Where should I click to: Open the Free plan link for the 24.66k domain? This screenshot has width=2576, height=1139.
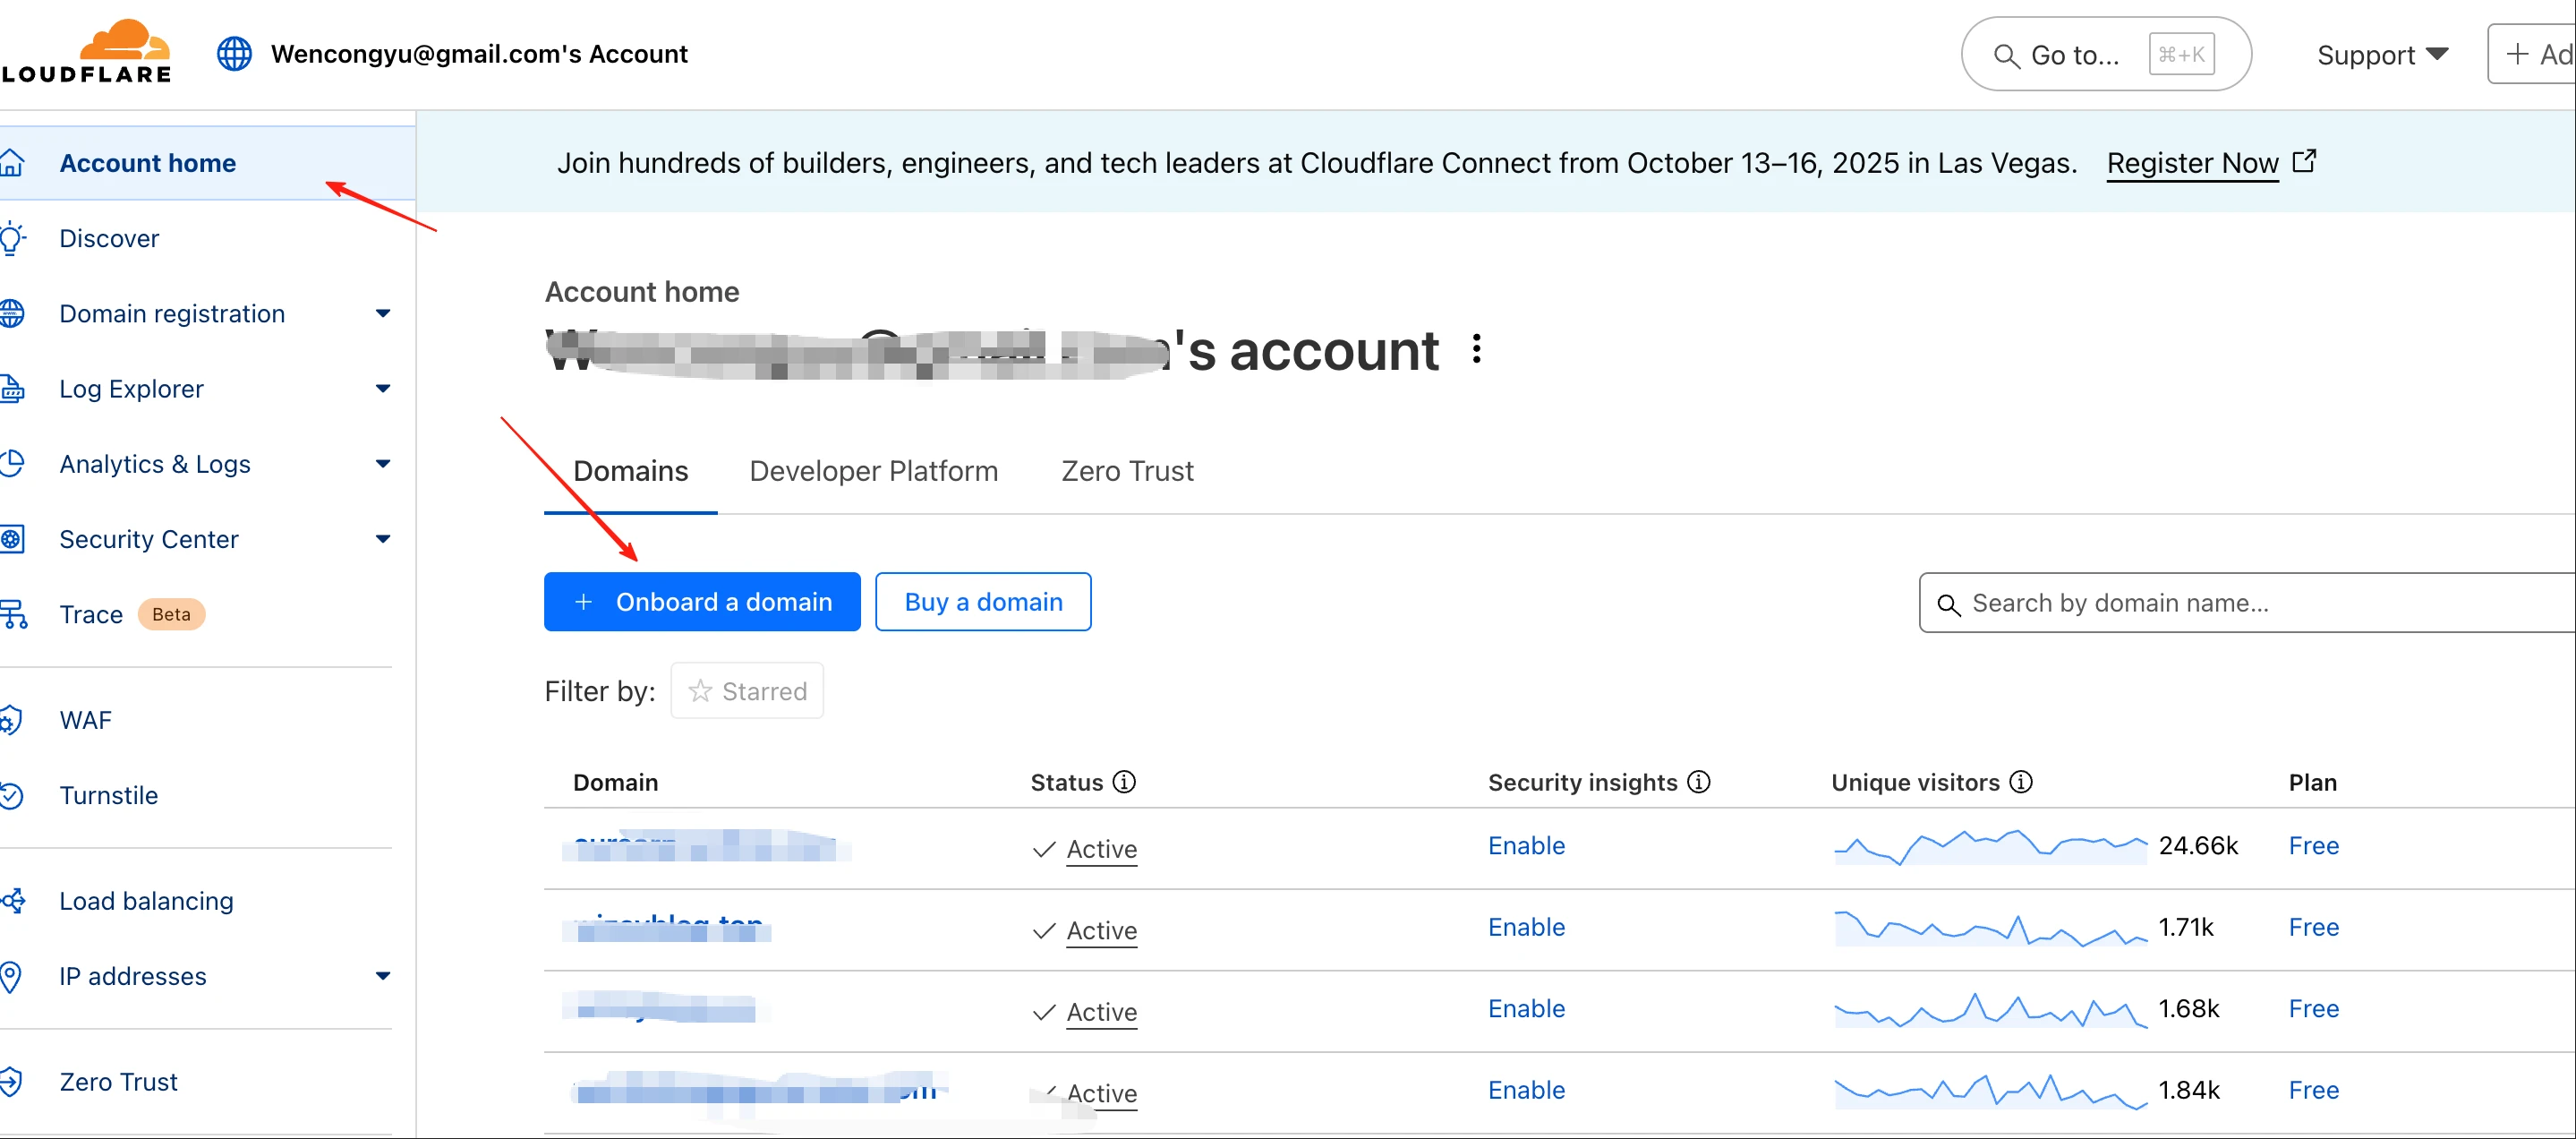2313,846
